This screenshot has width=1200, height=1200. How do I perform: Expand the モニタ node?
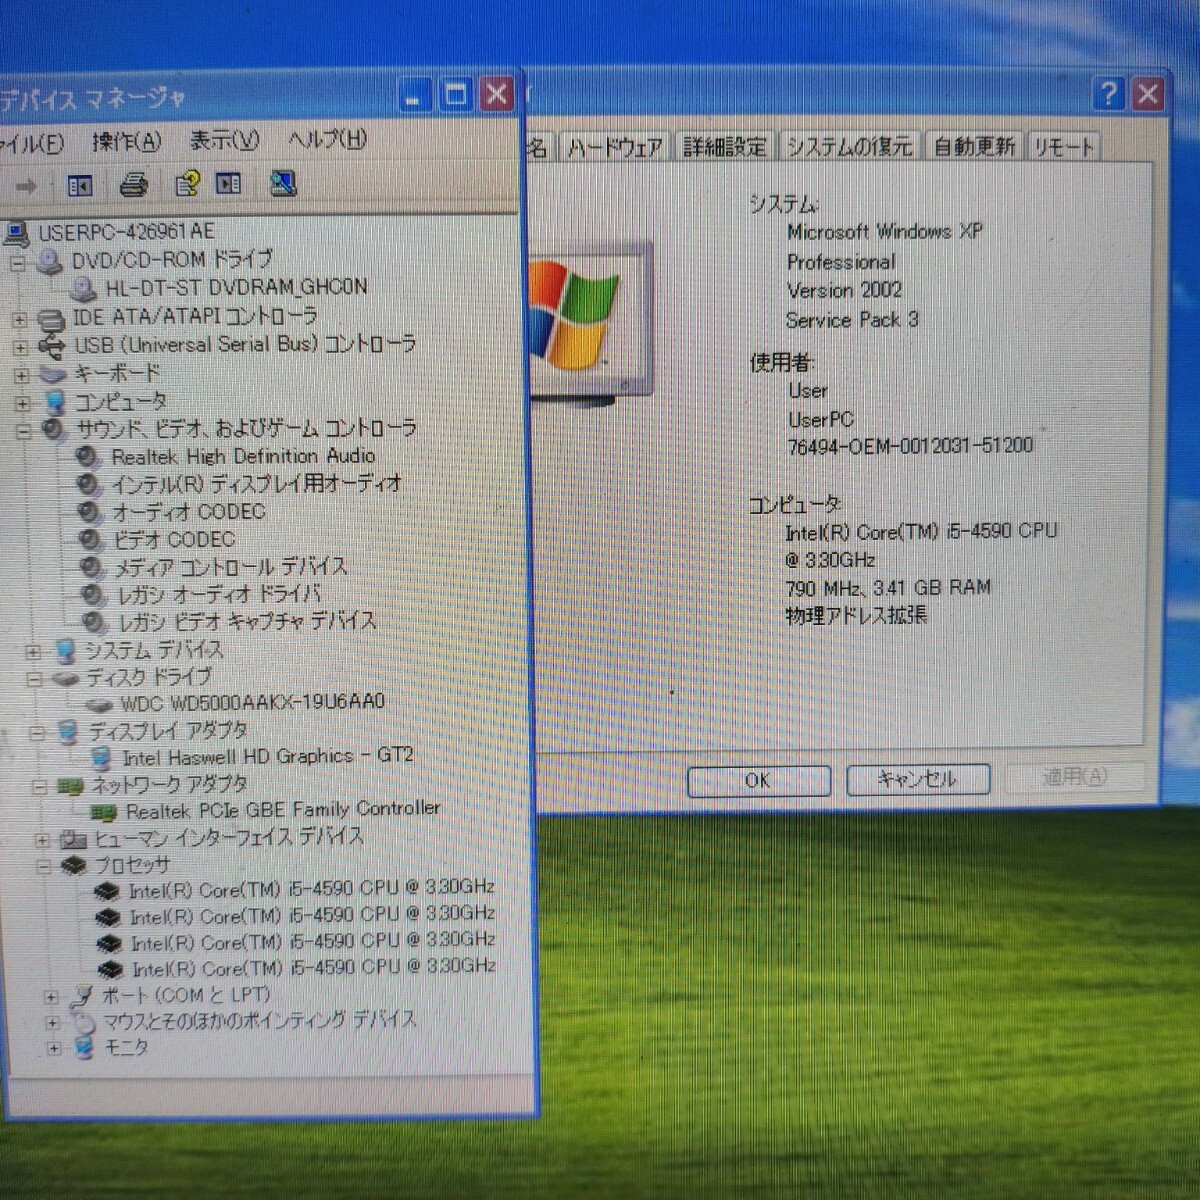pyautogui.click(x=54, y=1049)
